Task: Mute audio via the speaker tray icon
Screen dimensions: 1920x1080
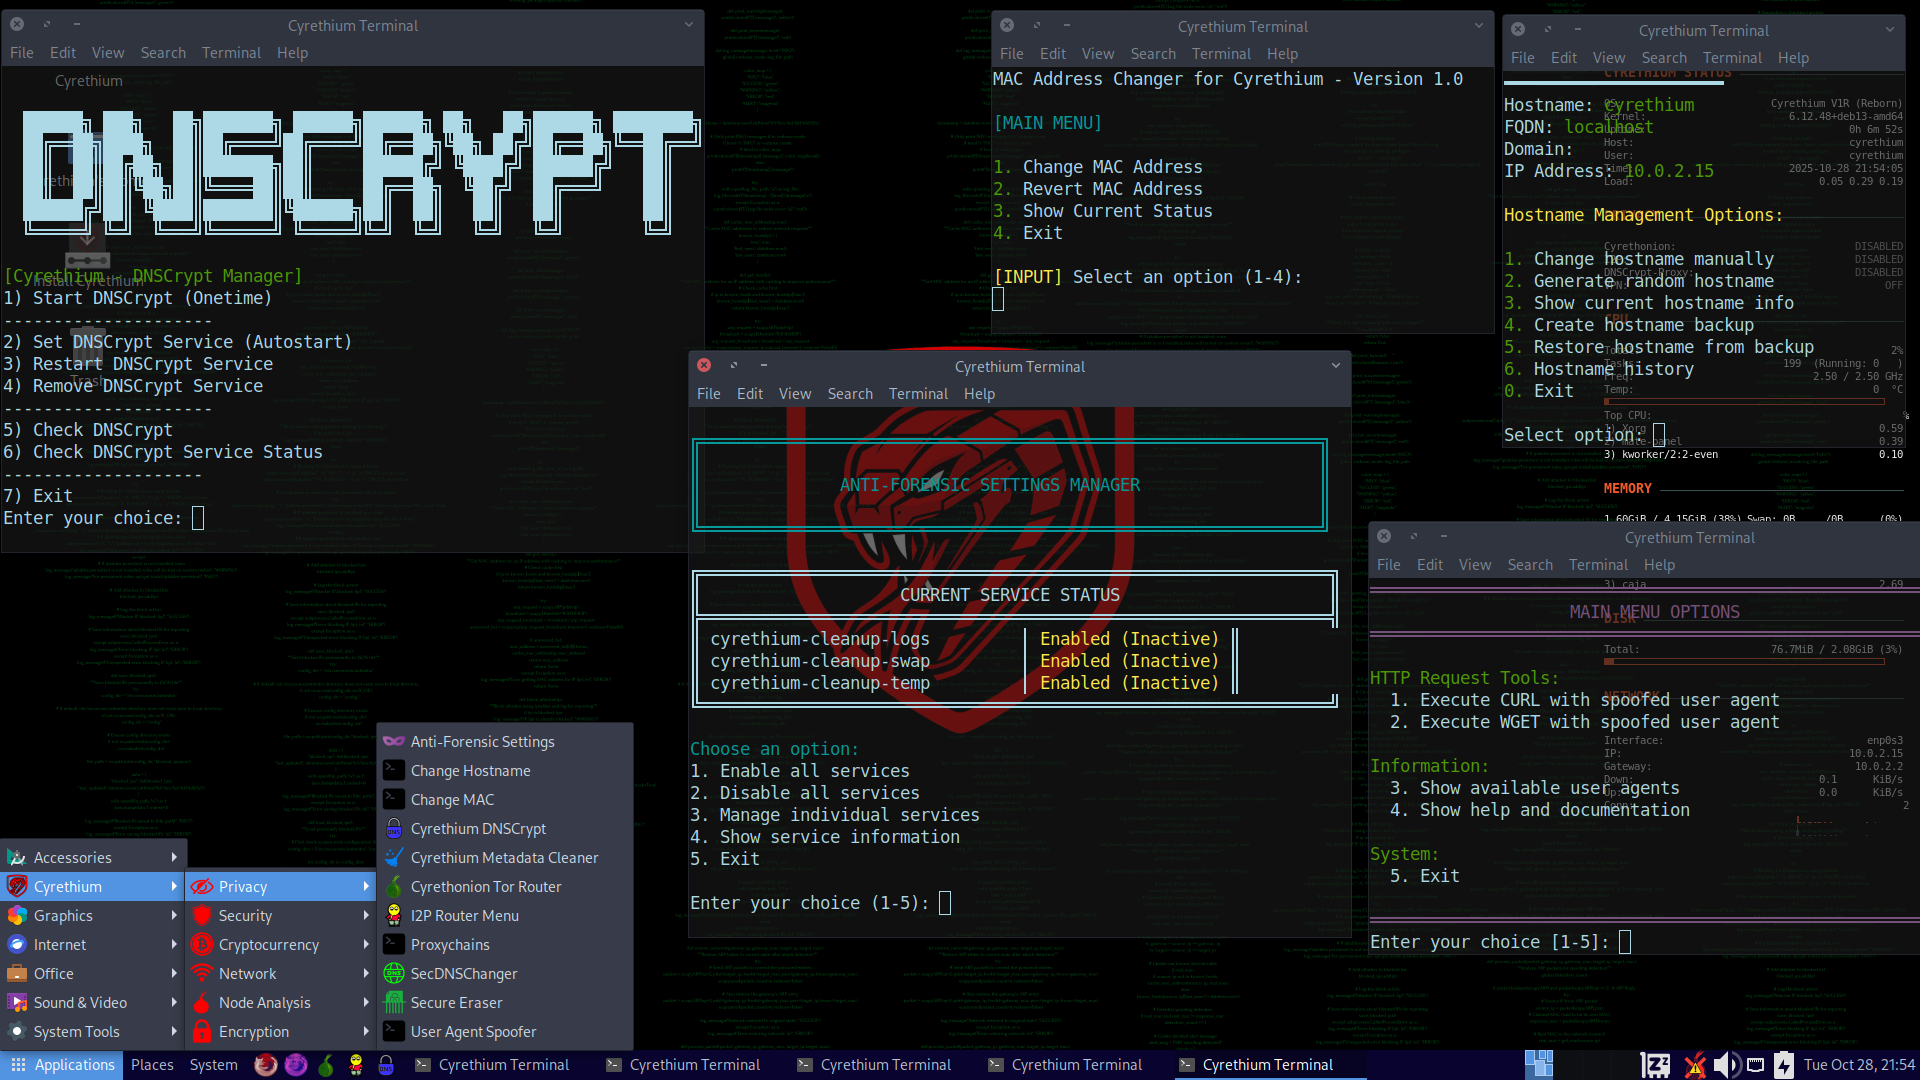Action: coord(1725,1064)
